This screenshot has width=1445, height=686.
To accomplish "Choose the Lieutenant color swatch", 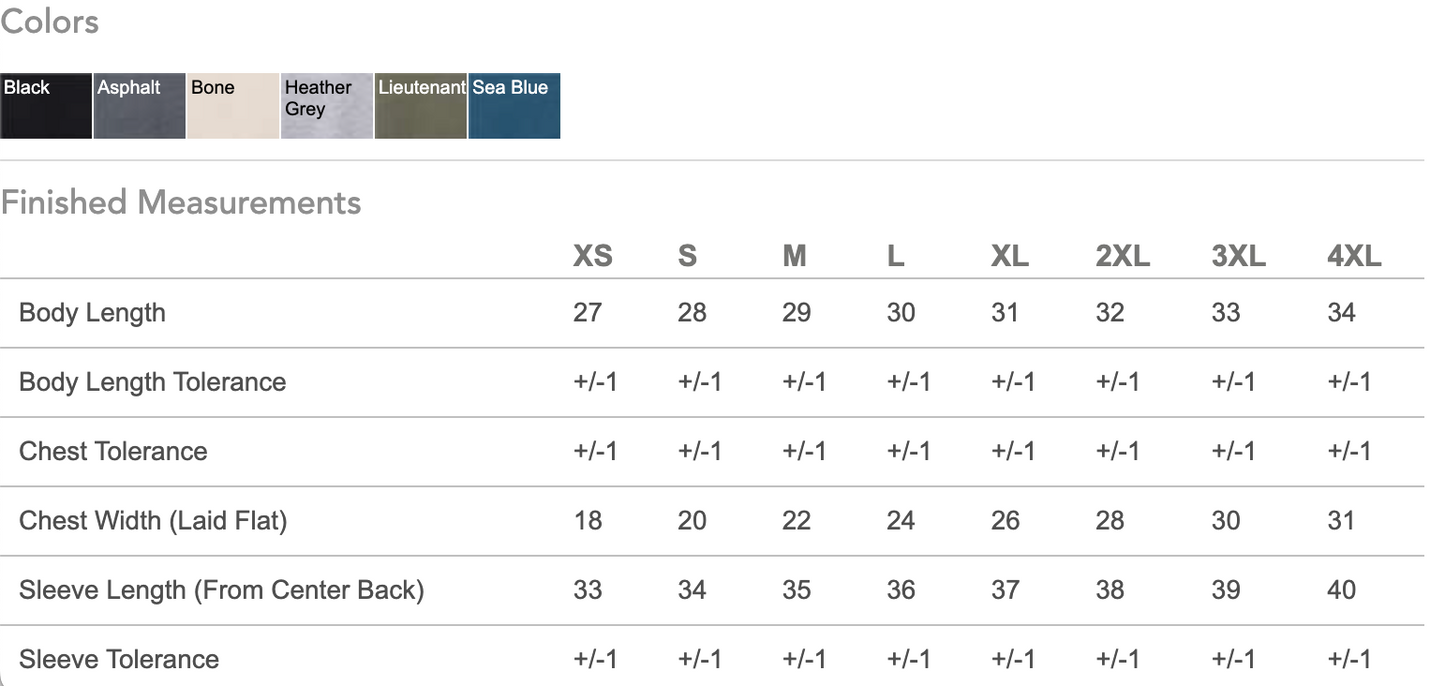I will coord(421,105).
